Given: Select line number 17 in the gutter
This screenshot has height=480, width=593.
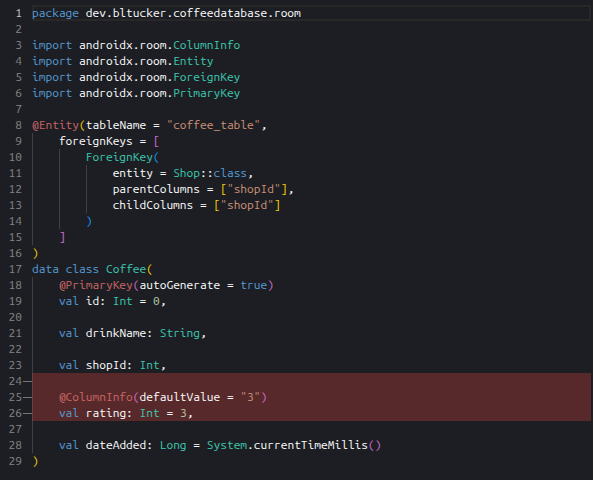Looking at the screenshot, I should [x=15, y=269].
